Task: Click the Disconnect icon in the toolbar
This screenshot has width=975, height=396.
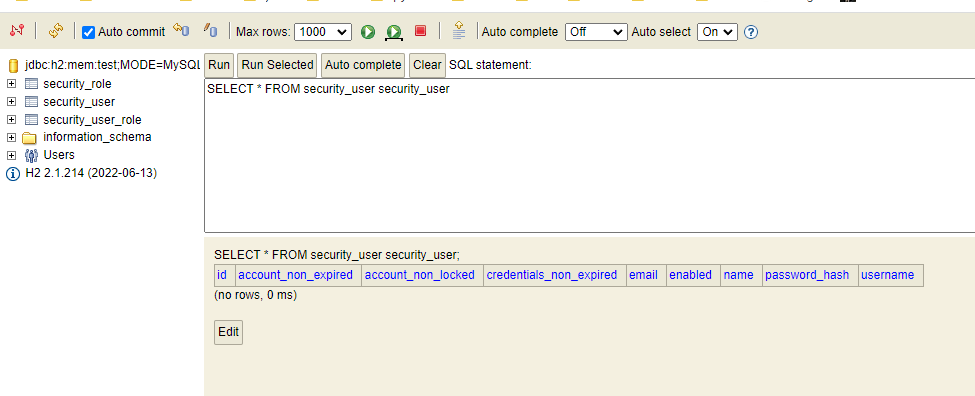Action: [x=17, y=30]
